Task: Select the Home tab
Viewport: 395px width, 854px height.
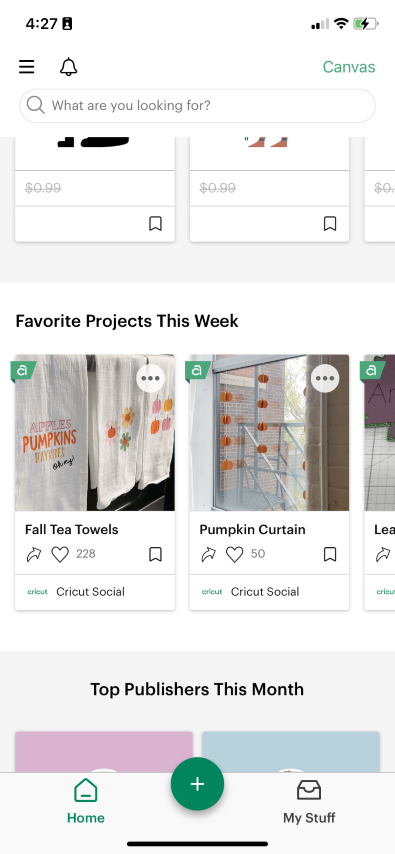Action: (x=86, y=802)
